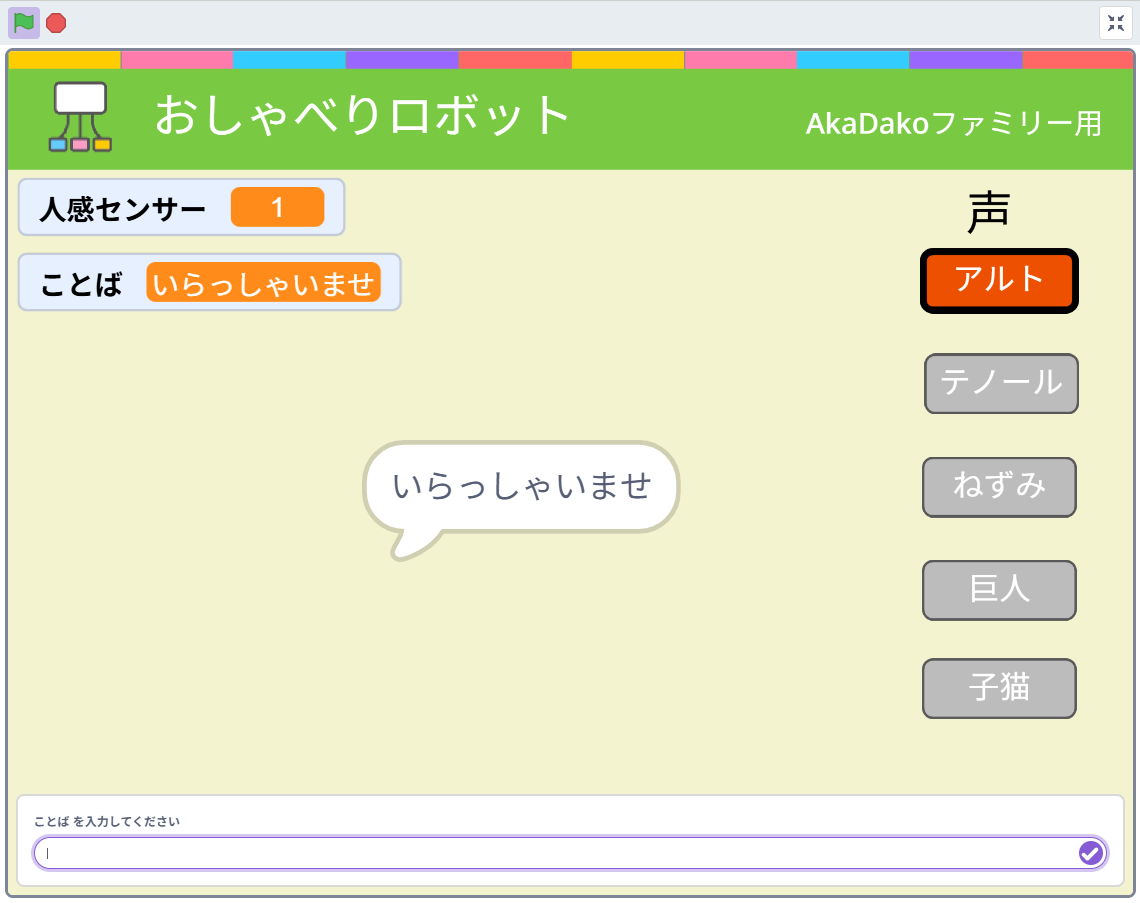Select the アルト voice option
Viewport: 1140px width, 903px height.
pos(999,281)
